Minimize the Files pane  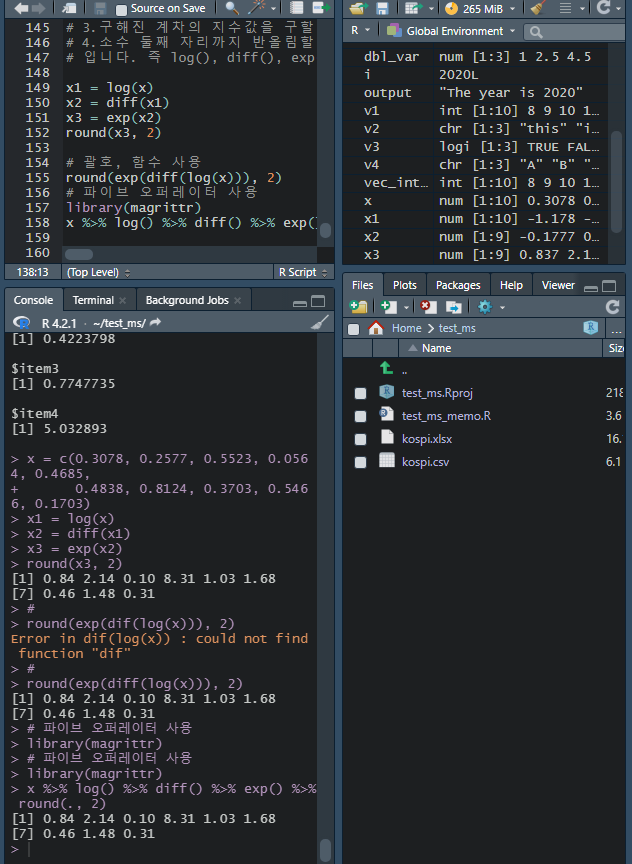(591, 287)
